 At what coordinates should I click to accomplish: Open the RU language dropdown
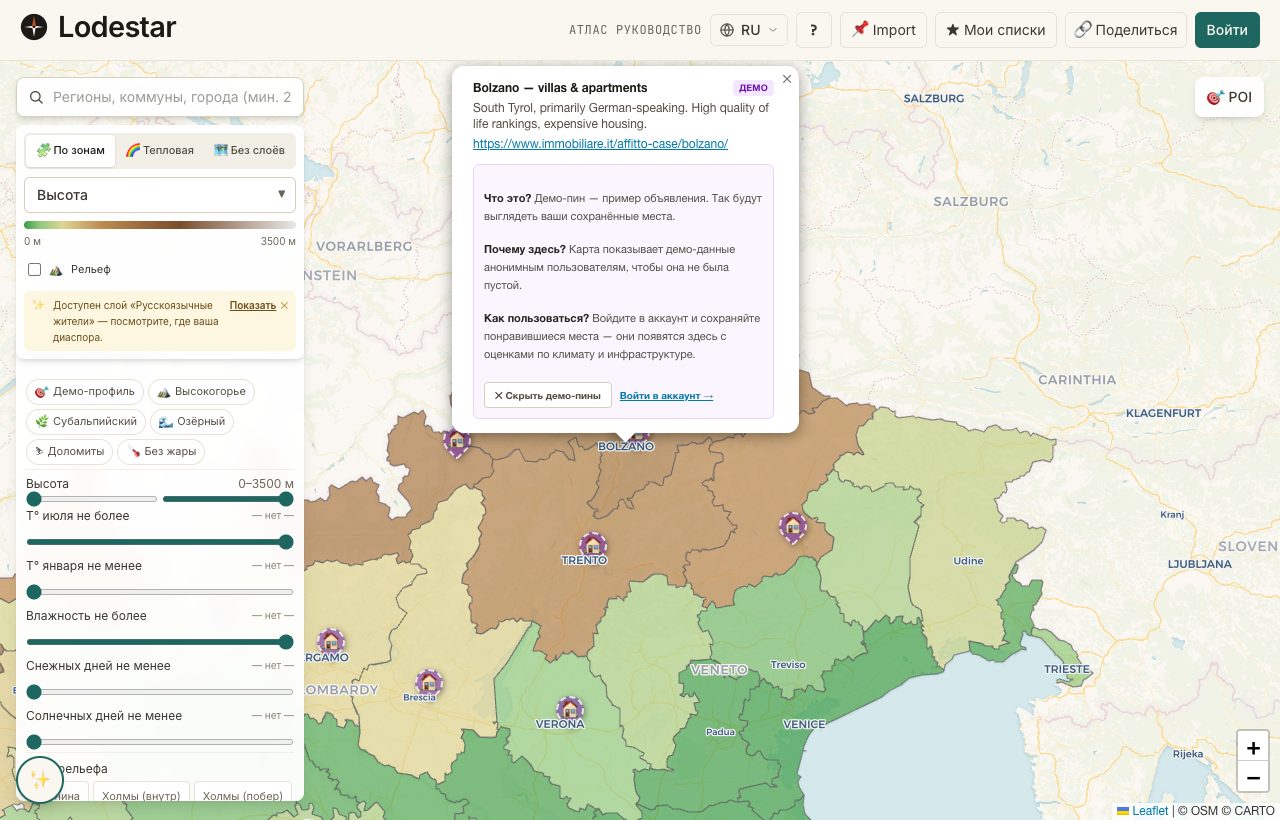point(749,30)
